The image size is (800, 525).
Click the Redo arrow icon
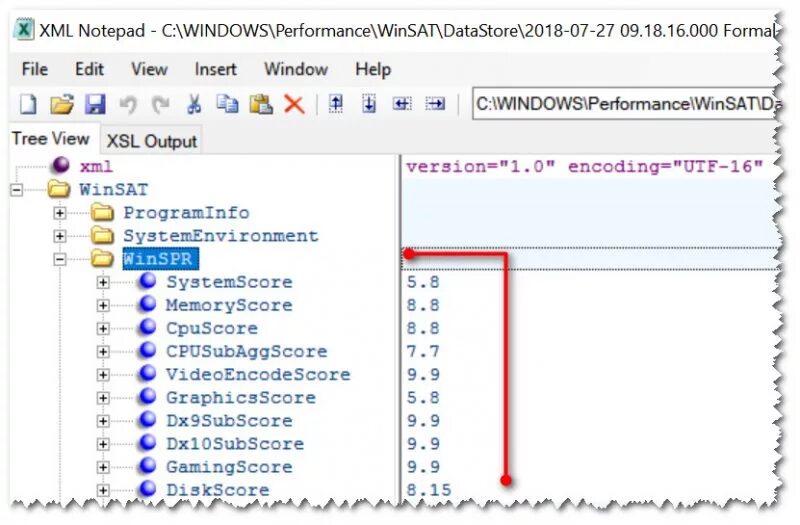[161, 105]
